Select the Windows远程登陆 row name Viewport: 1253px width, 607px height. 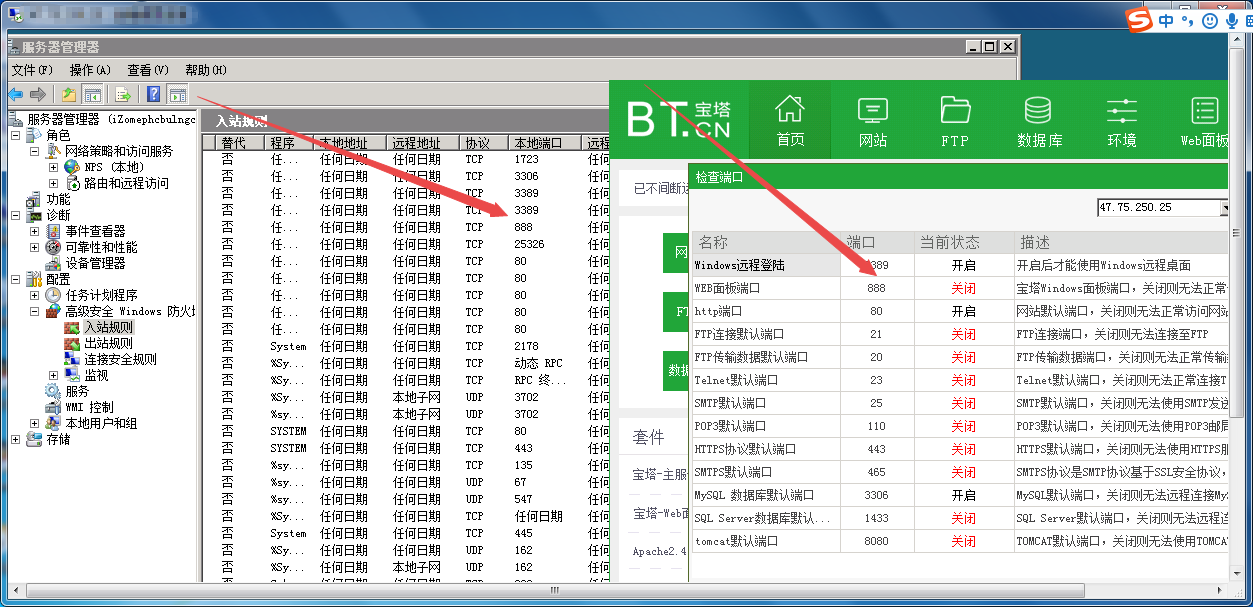[x=739, y=265]
